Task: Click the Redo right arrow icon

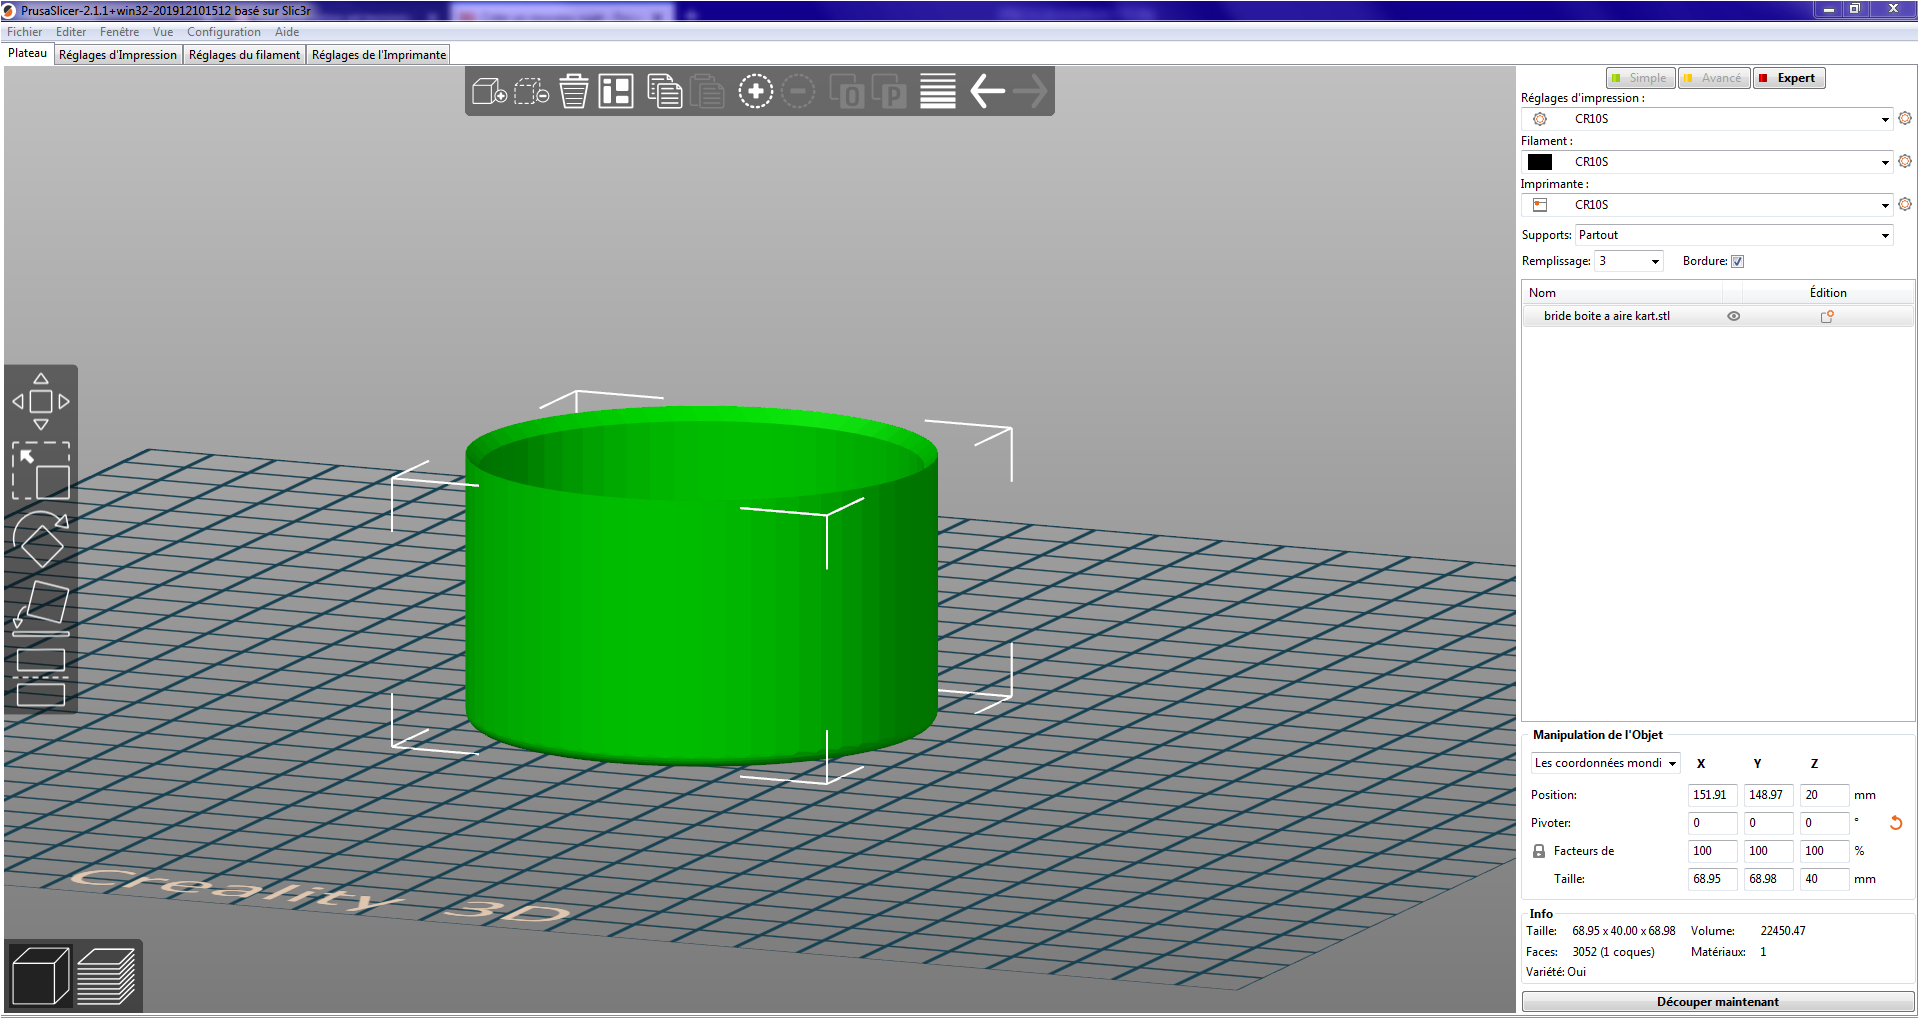Action: coord(1030,92)
